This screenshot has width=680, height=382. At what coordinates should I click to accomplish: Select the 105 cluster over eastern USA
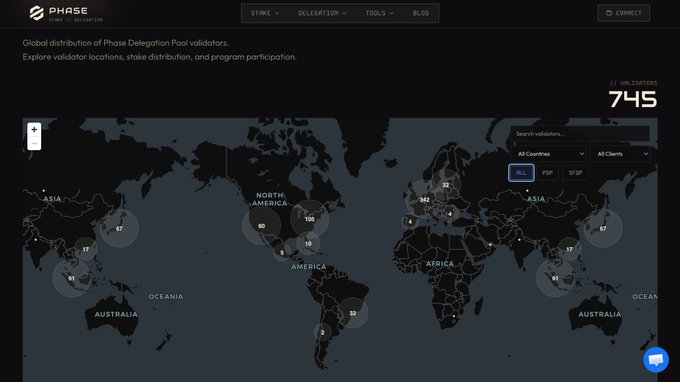pos(310,219)
